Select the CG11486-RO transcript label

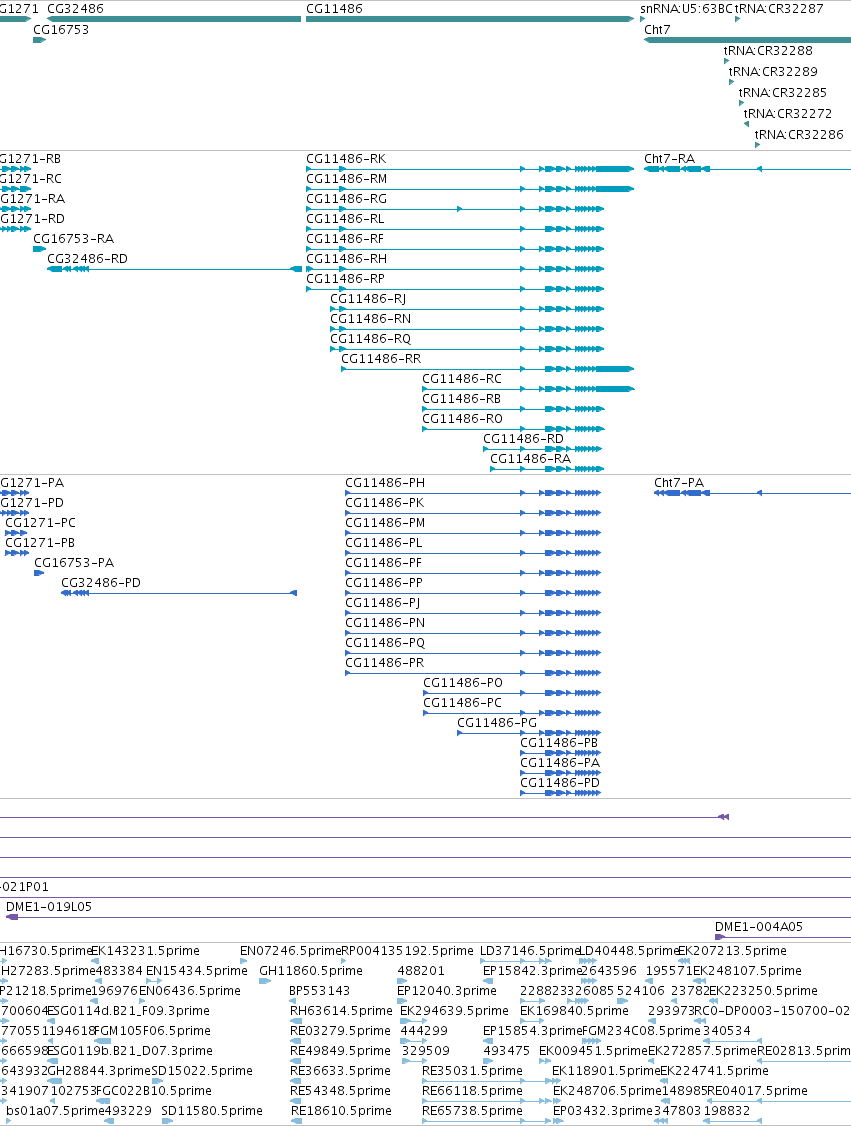[x=462, y=420]
